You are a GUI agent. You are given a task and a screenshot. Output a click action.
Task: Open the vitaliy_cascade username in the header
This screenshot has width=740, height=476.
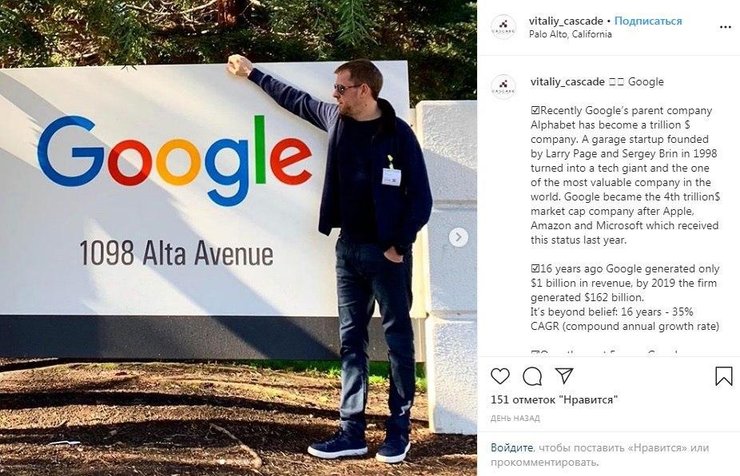[x=566, y=21]
